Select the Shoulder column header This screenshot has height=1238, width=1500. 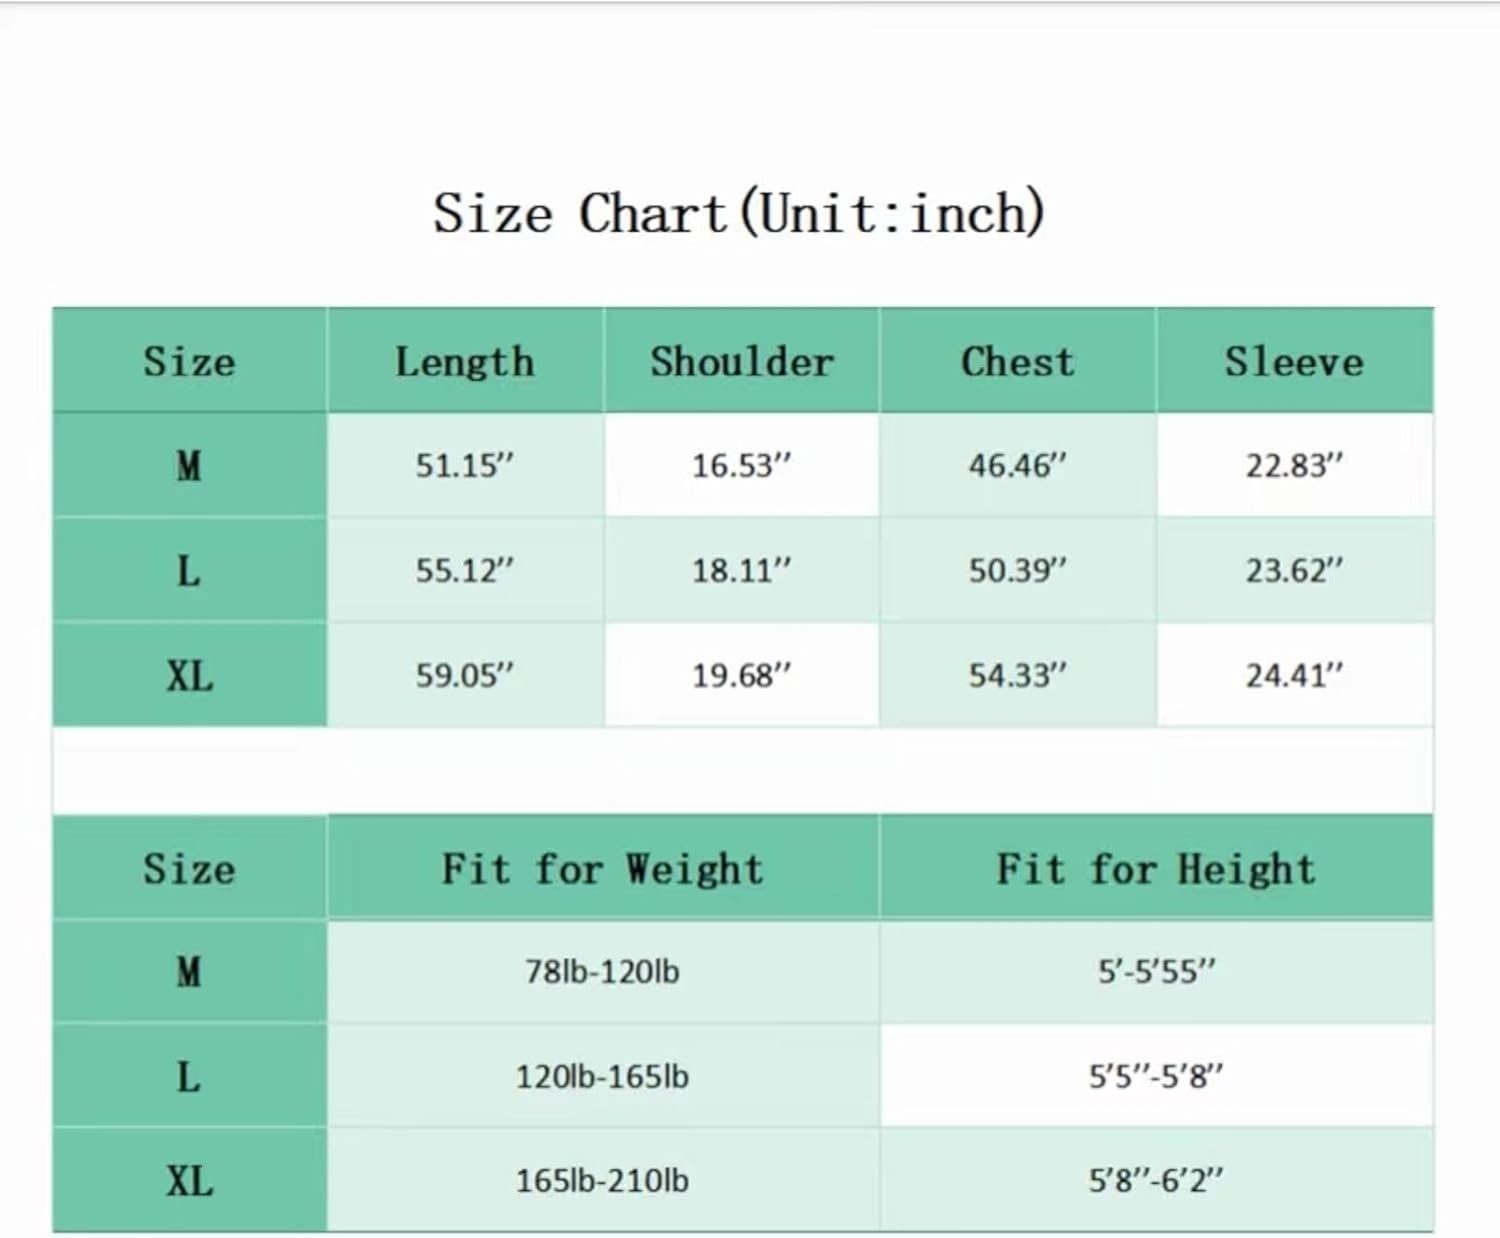coord(742,361)
